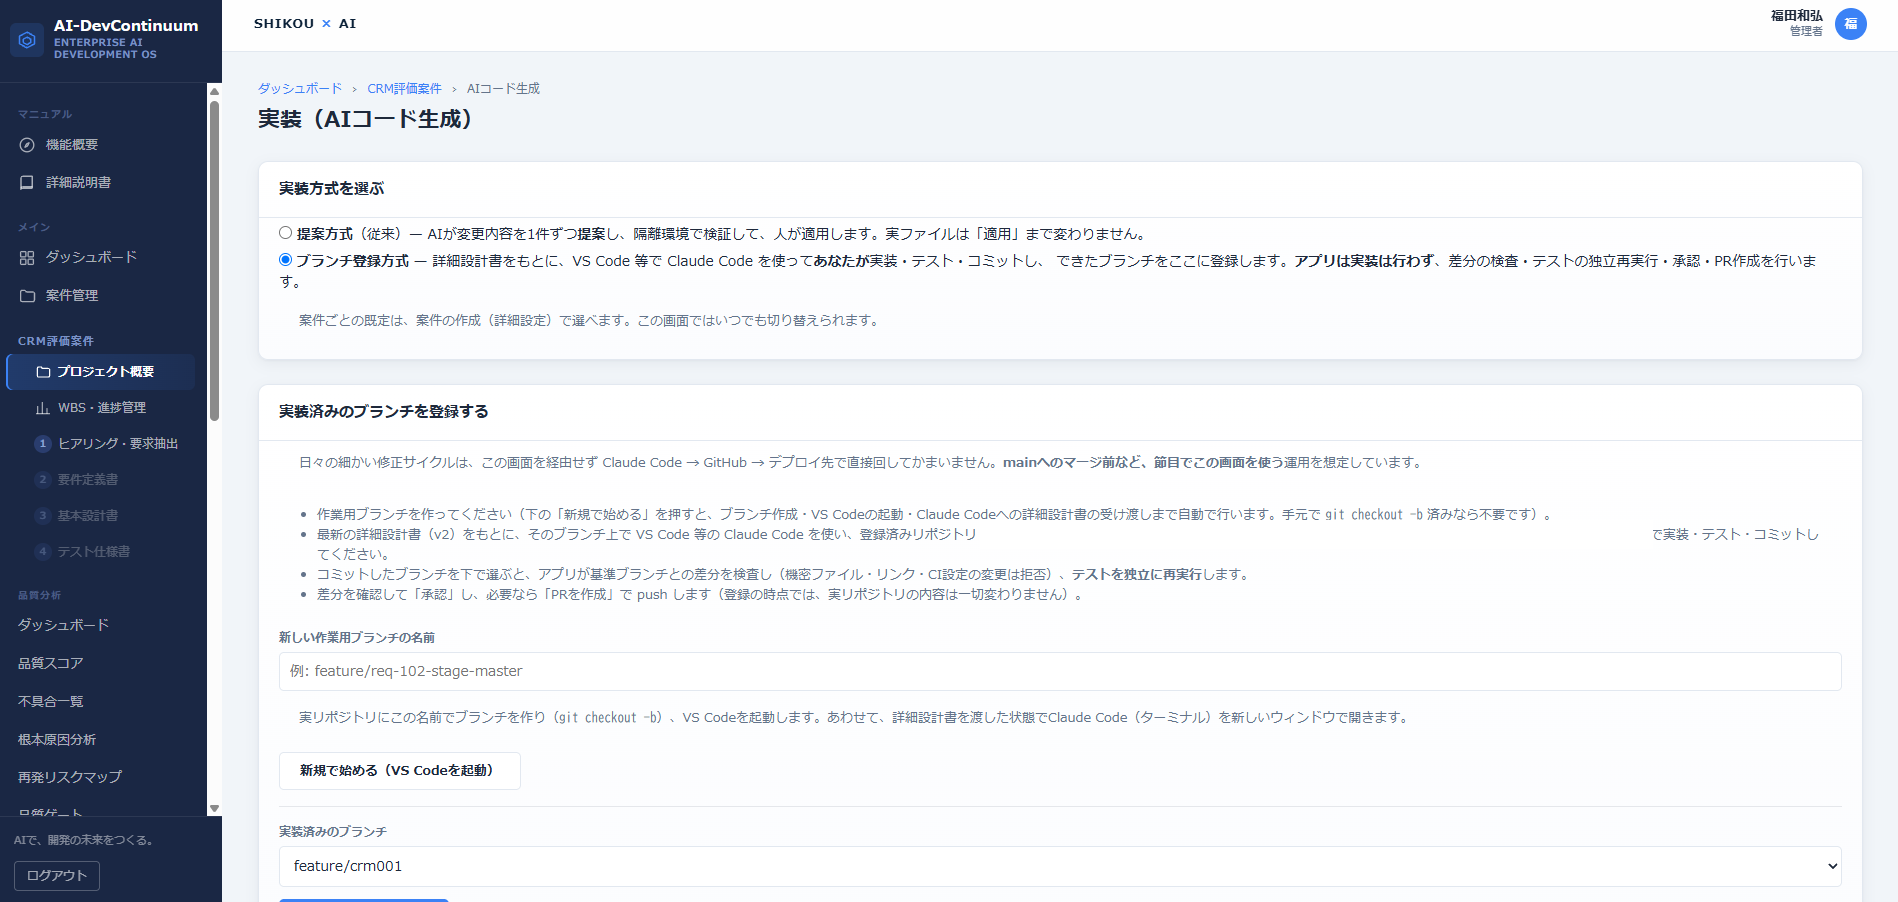Screen dimensions: 1898x902
Task: Click the CRM評価案件 sidebar section header
Action: 56,341
